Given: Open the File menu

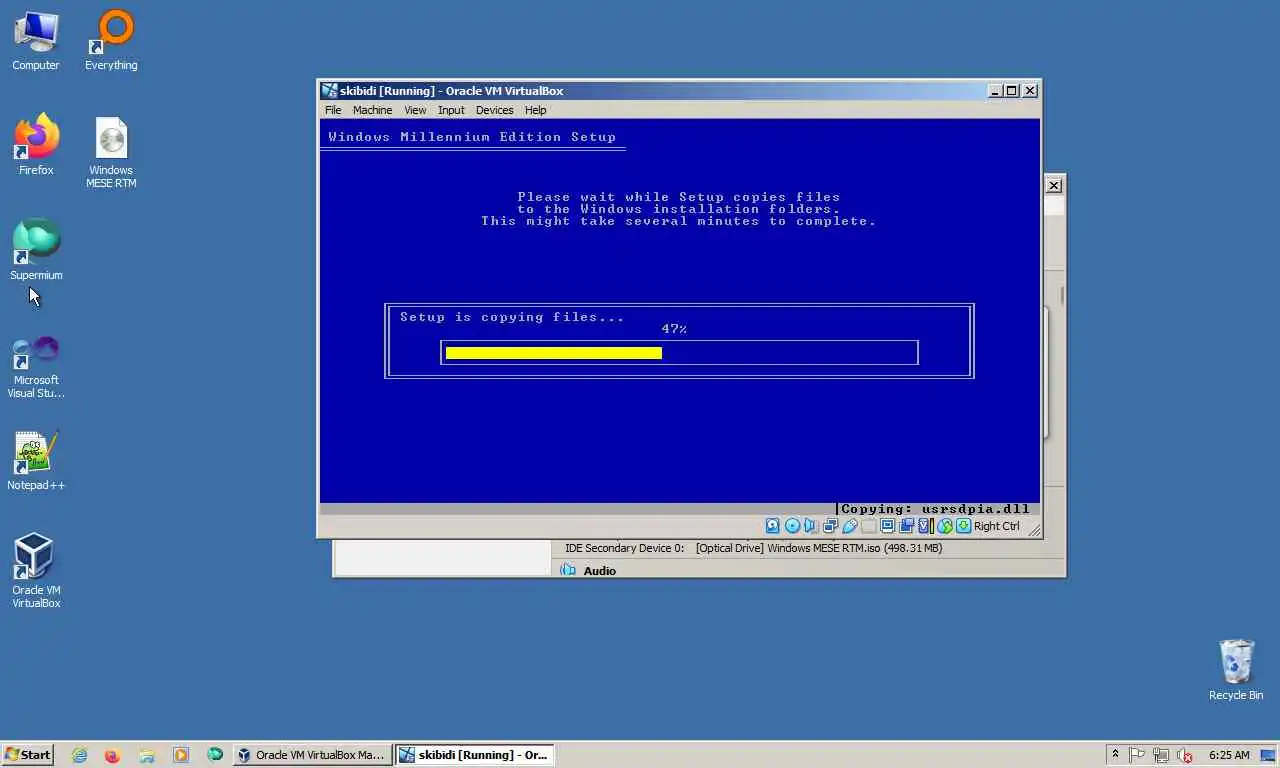Looking at the screenshot, I should tap(333, 110).
